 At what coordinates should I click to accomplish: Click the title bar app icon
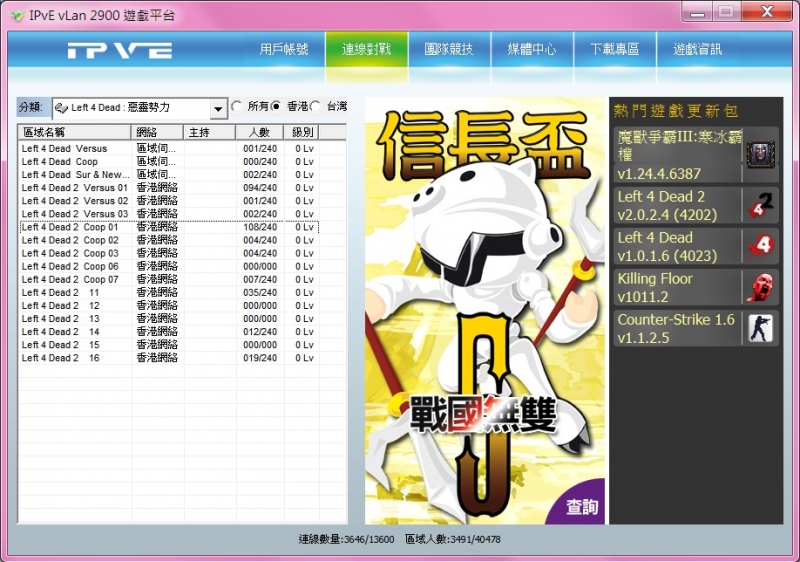[18, 15]
